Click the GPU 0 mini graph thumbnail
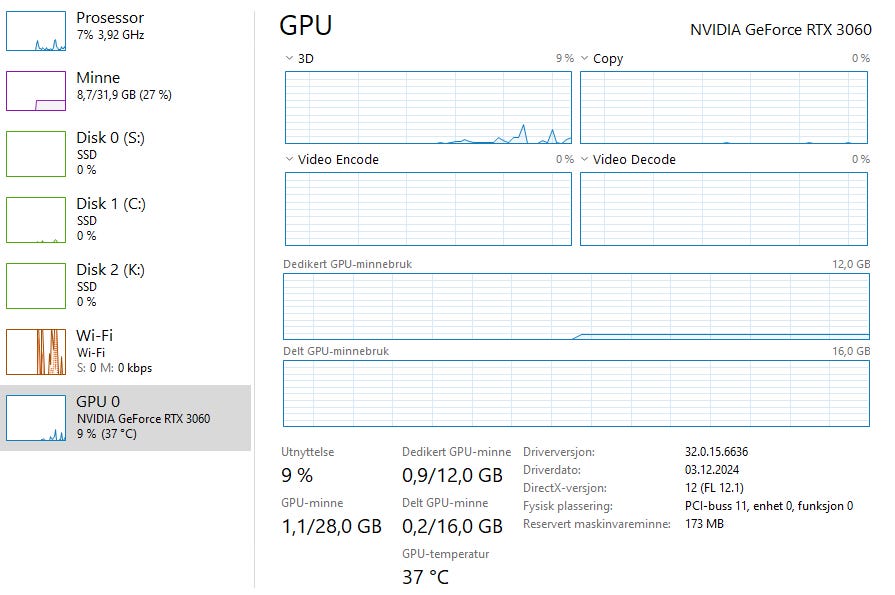Screen dimensions: 895x595 pos(36,417)
